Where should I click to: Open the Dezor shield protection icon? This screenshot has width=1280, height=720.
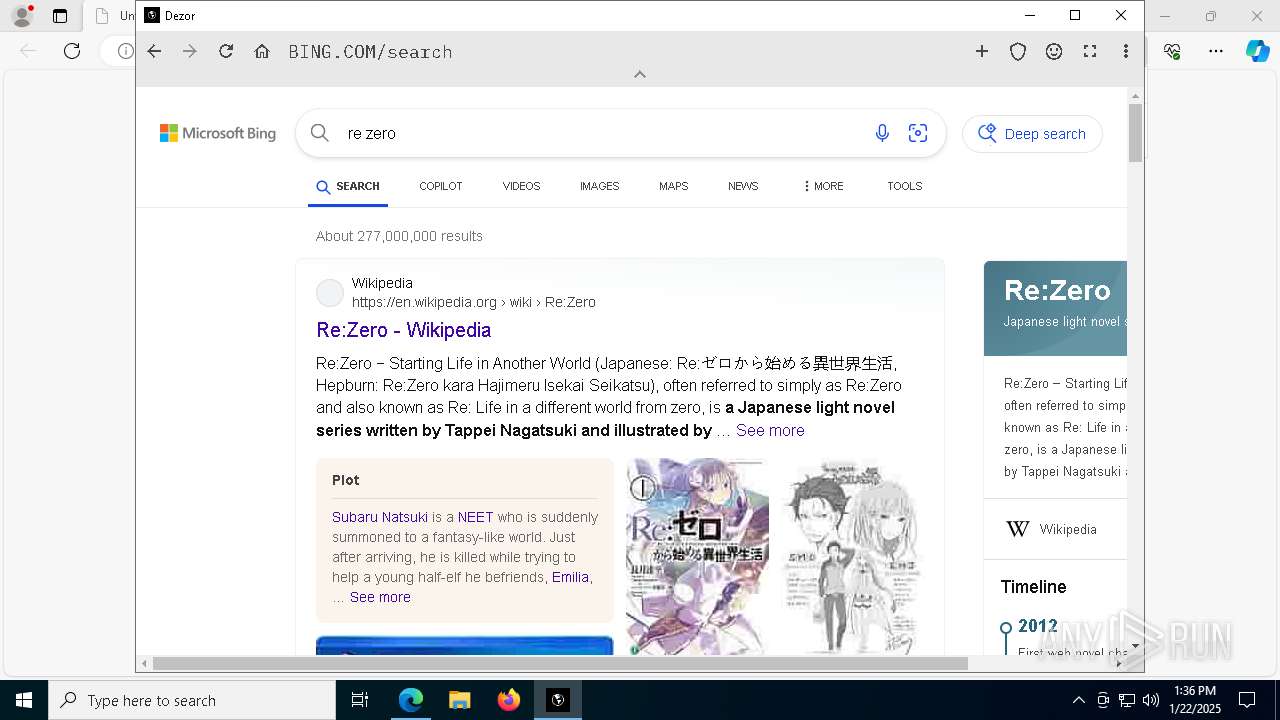tap(1018, 51)
